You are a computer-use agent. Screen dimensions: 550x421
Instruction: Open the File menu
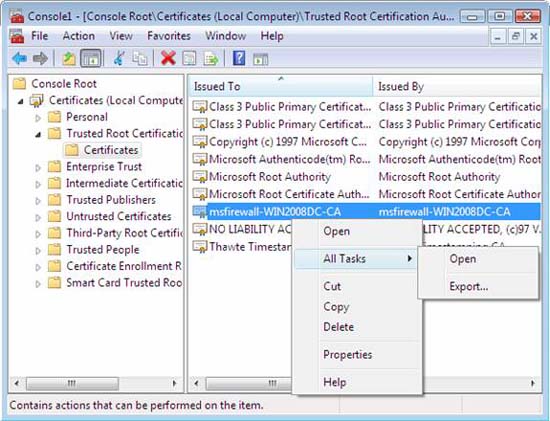click(40, 36)
